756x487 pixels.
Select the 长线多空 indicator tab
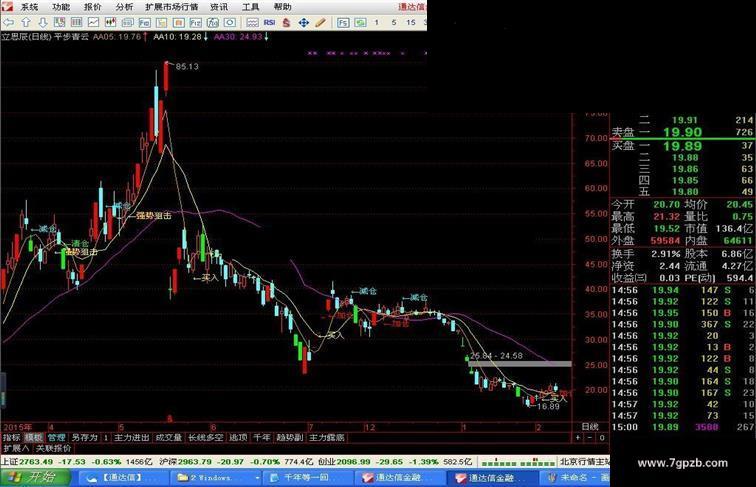[205, 438]
